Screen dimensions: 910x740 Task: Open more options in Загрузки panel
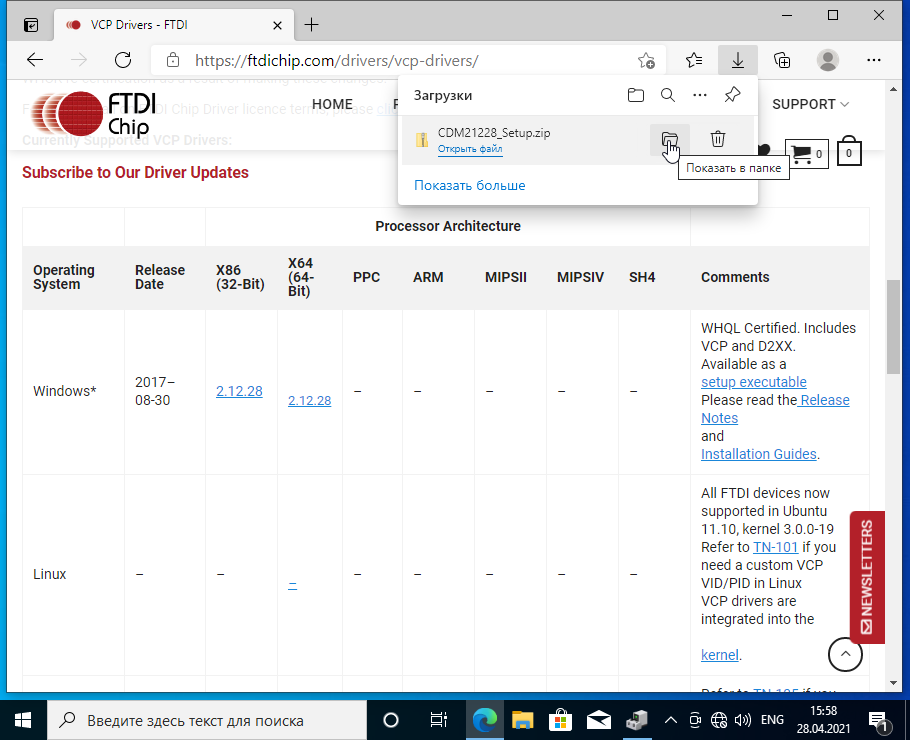click(x=700, y=95)
